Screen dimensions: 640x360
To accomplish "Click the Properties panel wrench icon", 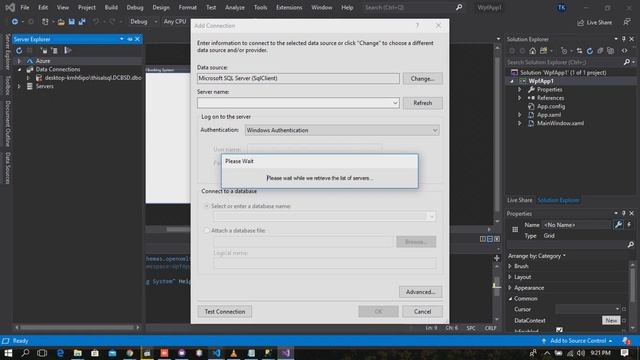I will coord(618,225).
